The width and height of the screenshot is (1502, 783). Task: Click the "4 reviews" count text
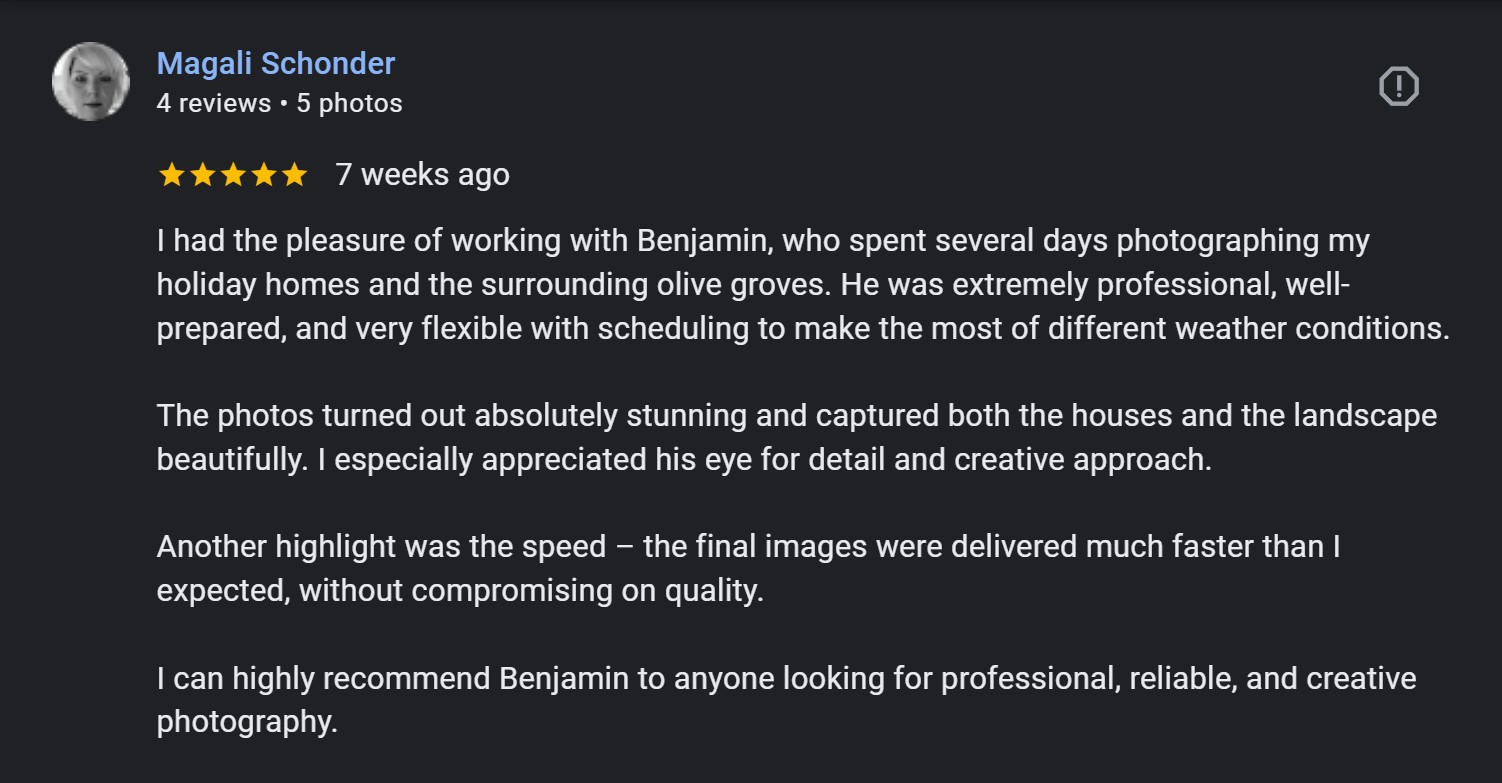coord(214,103)
